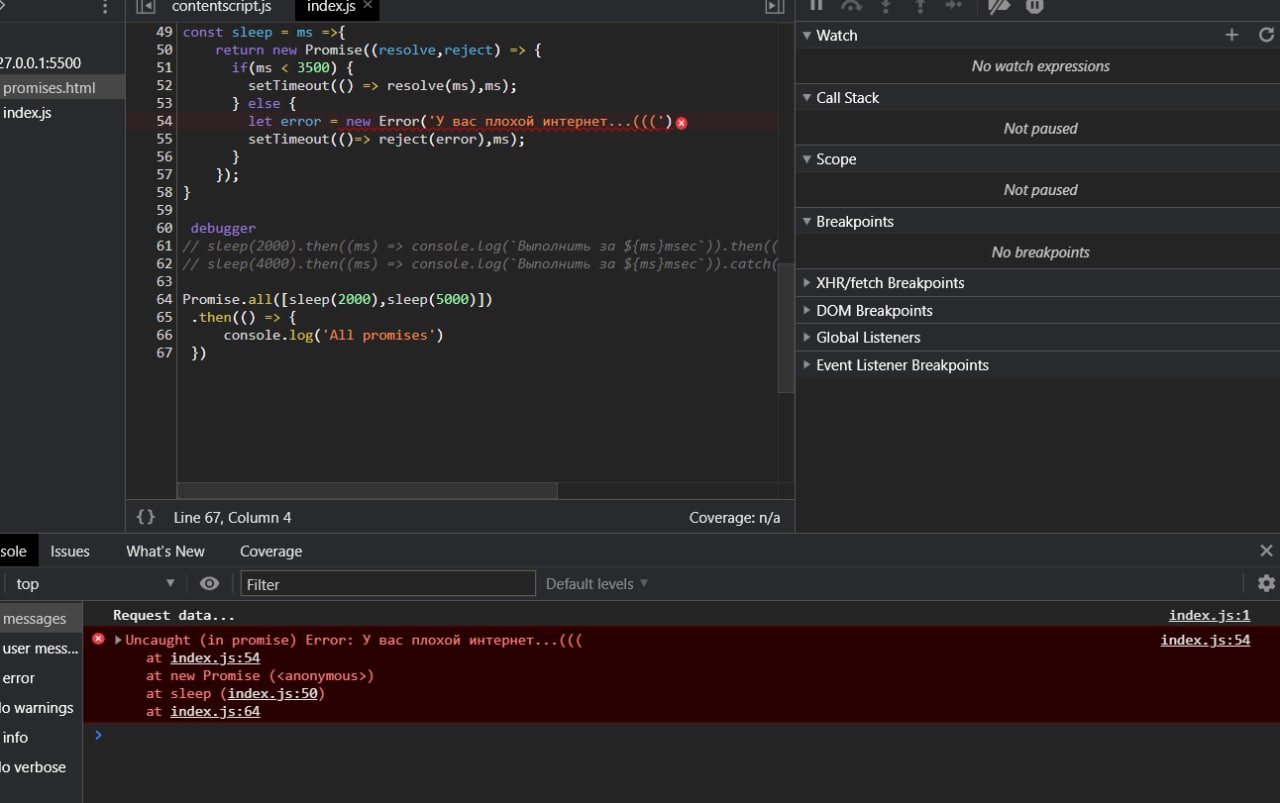Close the index.js editor tab

368,6
